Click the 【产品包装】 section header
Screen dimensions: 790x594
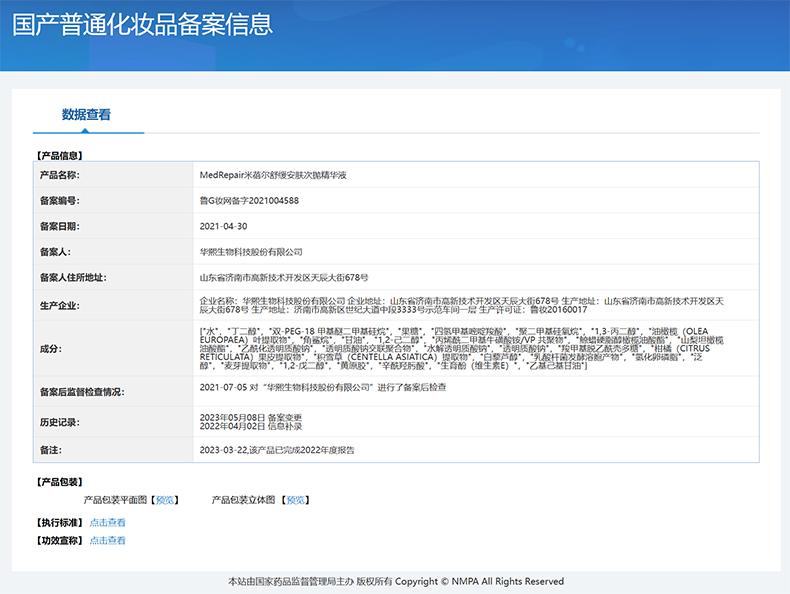(59, 482)
